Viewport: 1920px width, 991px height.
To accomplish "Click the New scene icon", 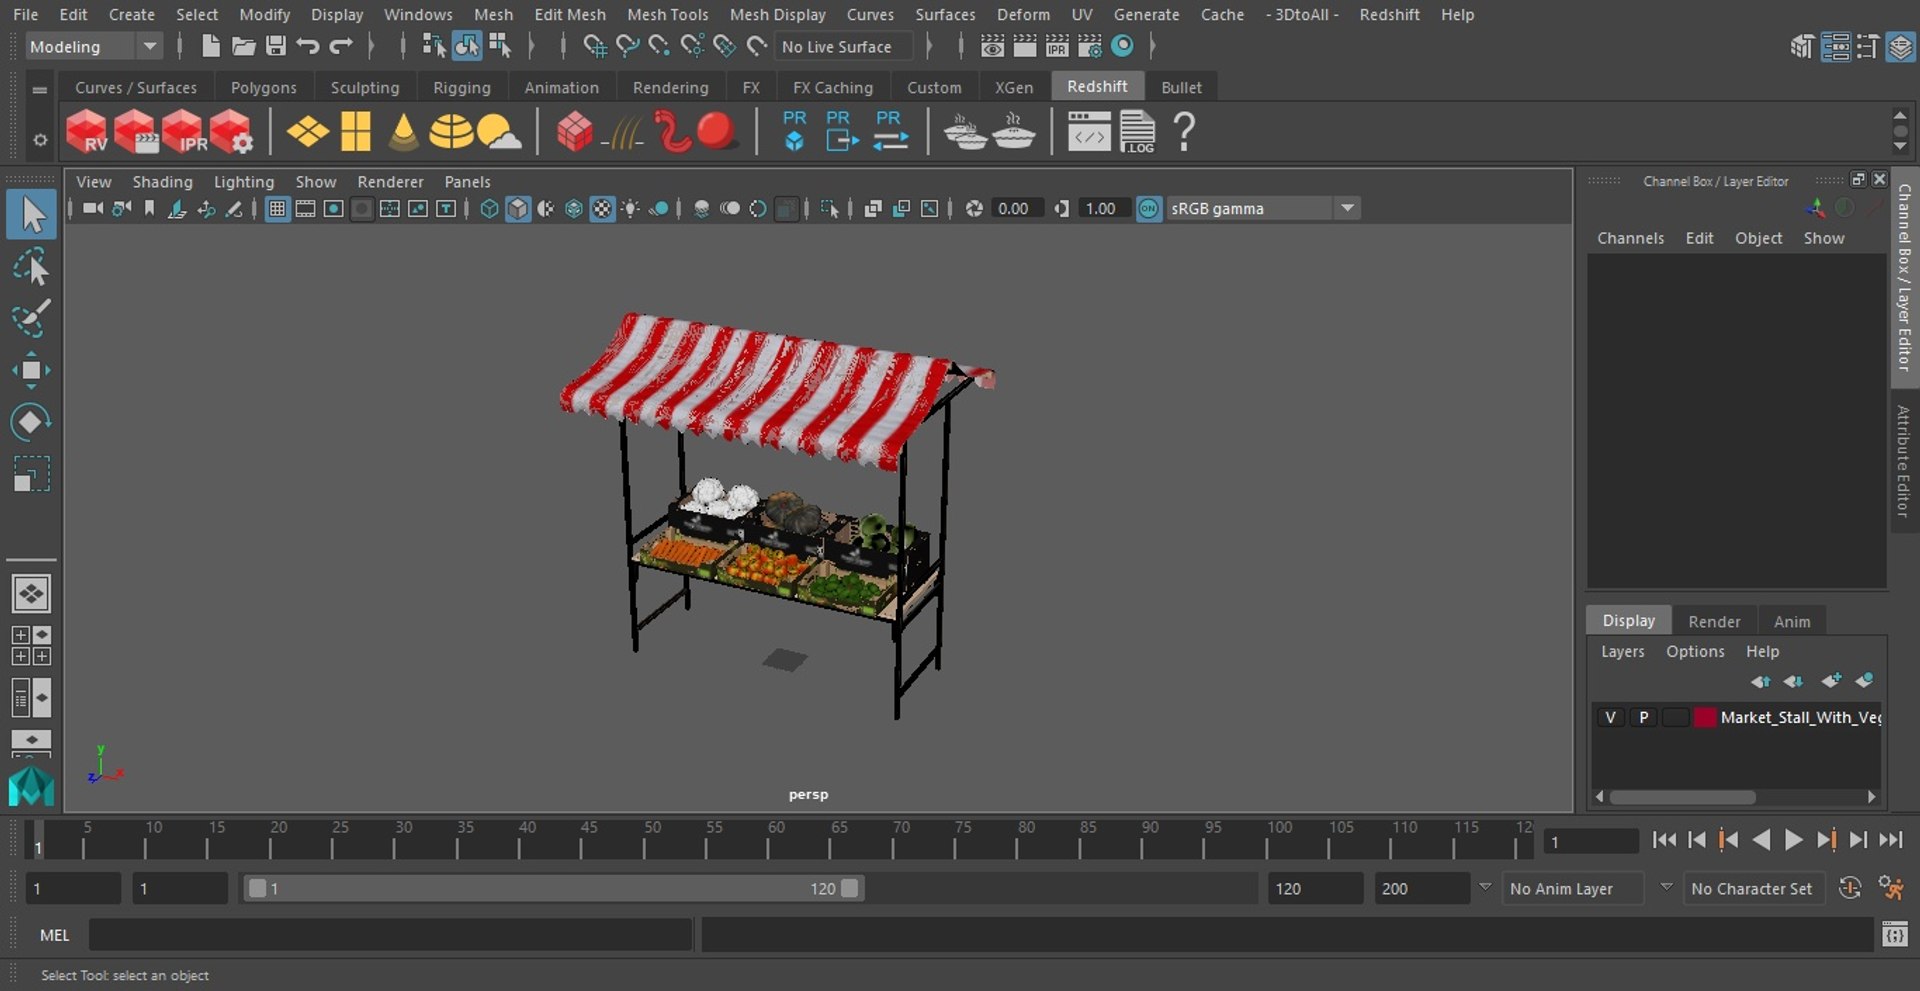I will (x=210, y=46).
